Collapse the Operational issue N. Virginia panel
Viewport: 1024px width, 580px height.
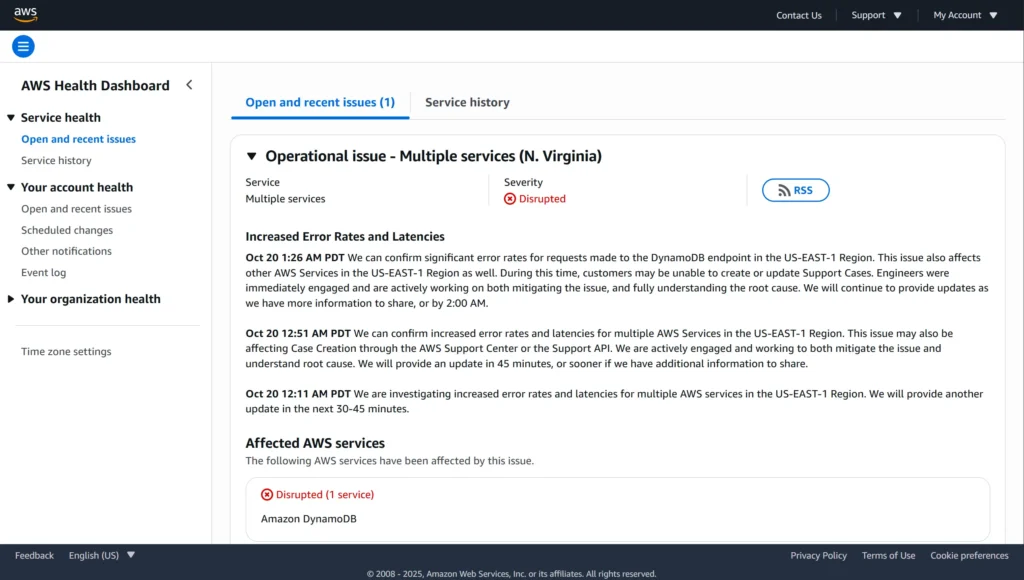pyautogui.click(x=251, y=156)
